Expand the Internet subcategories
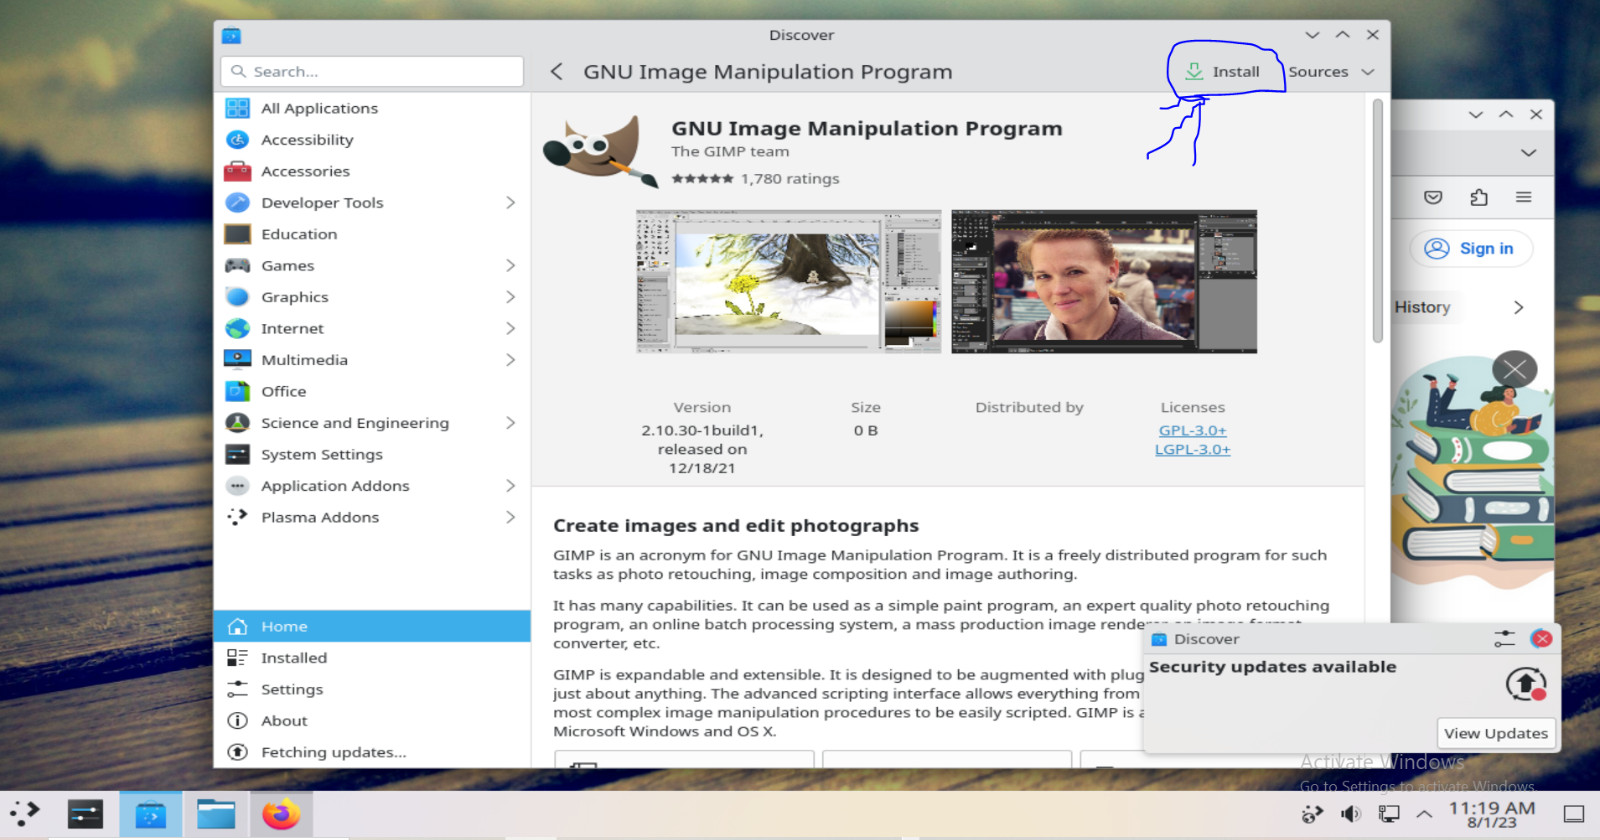The height and width of the screenshot is (840, 1600). [x=510, y=329]
